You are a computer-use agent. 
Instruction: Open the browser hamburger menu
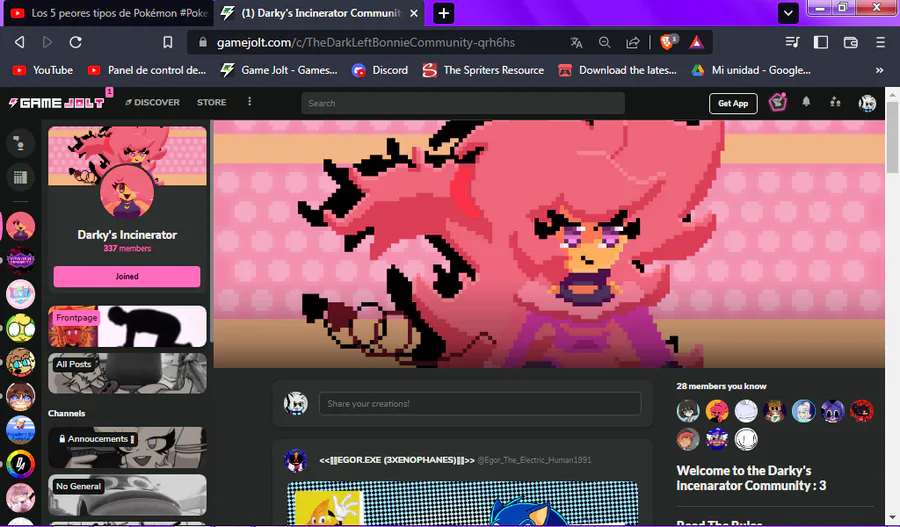880,42
